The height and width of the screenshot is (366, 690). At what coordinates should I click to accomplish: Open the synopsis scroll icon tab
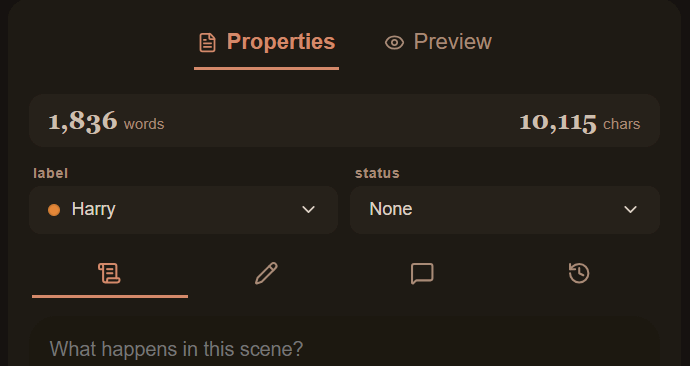pyautogui.click(x=110, y=274)
